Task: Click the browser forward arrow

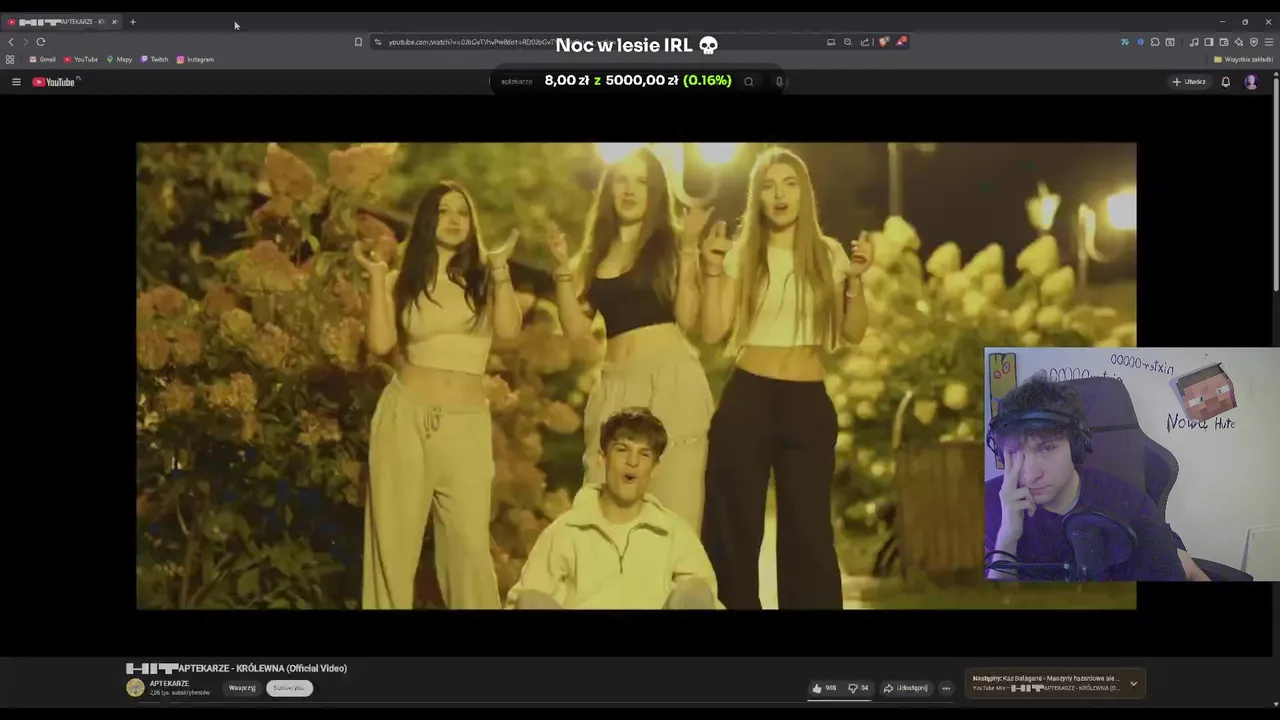Action: 25,42
